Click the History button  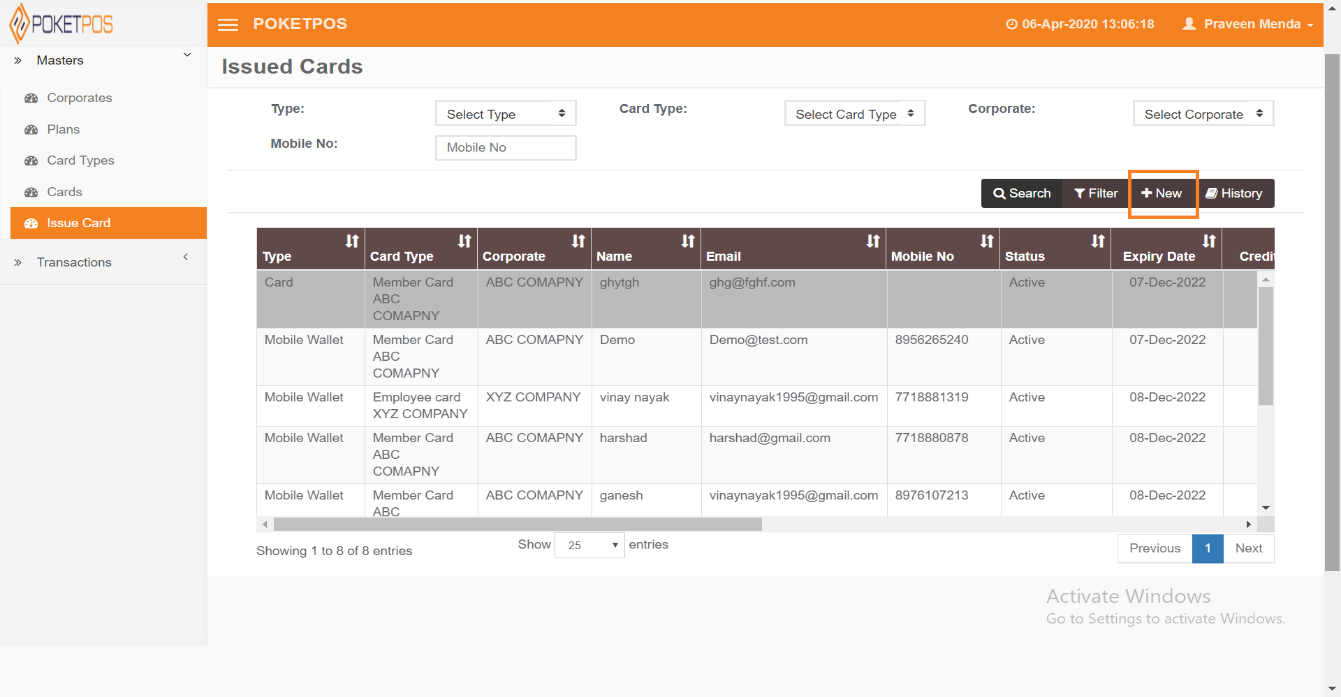(1234, 193)
